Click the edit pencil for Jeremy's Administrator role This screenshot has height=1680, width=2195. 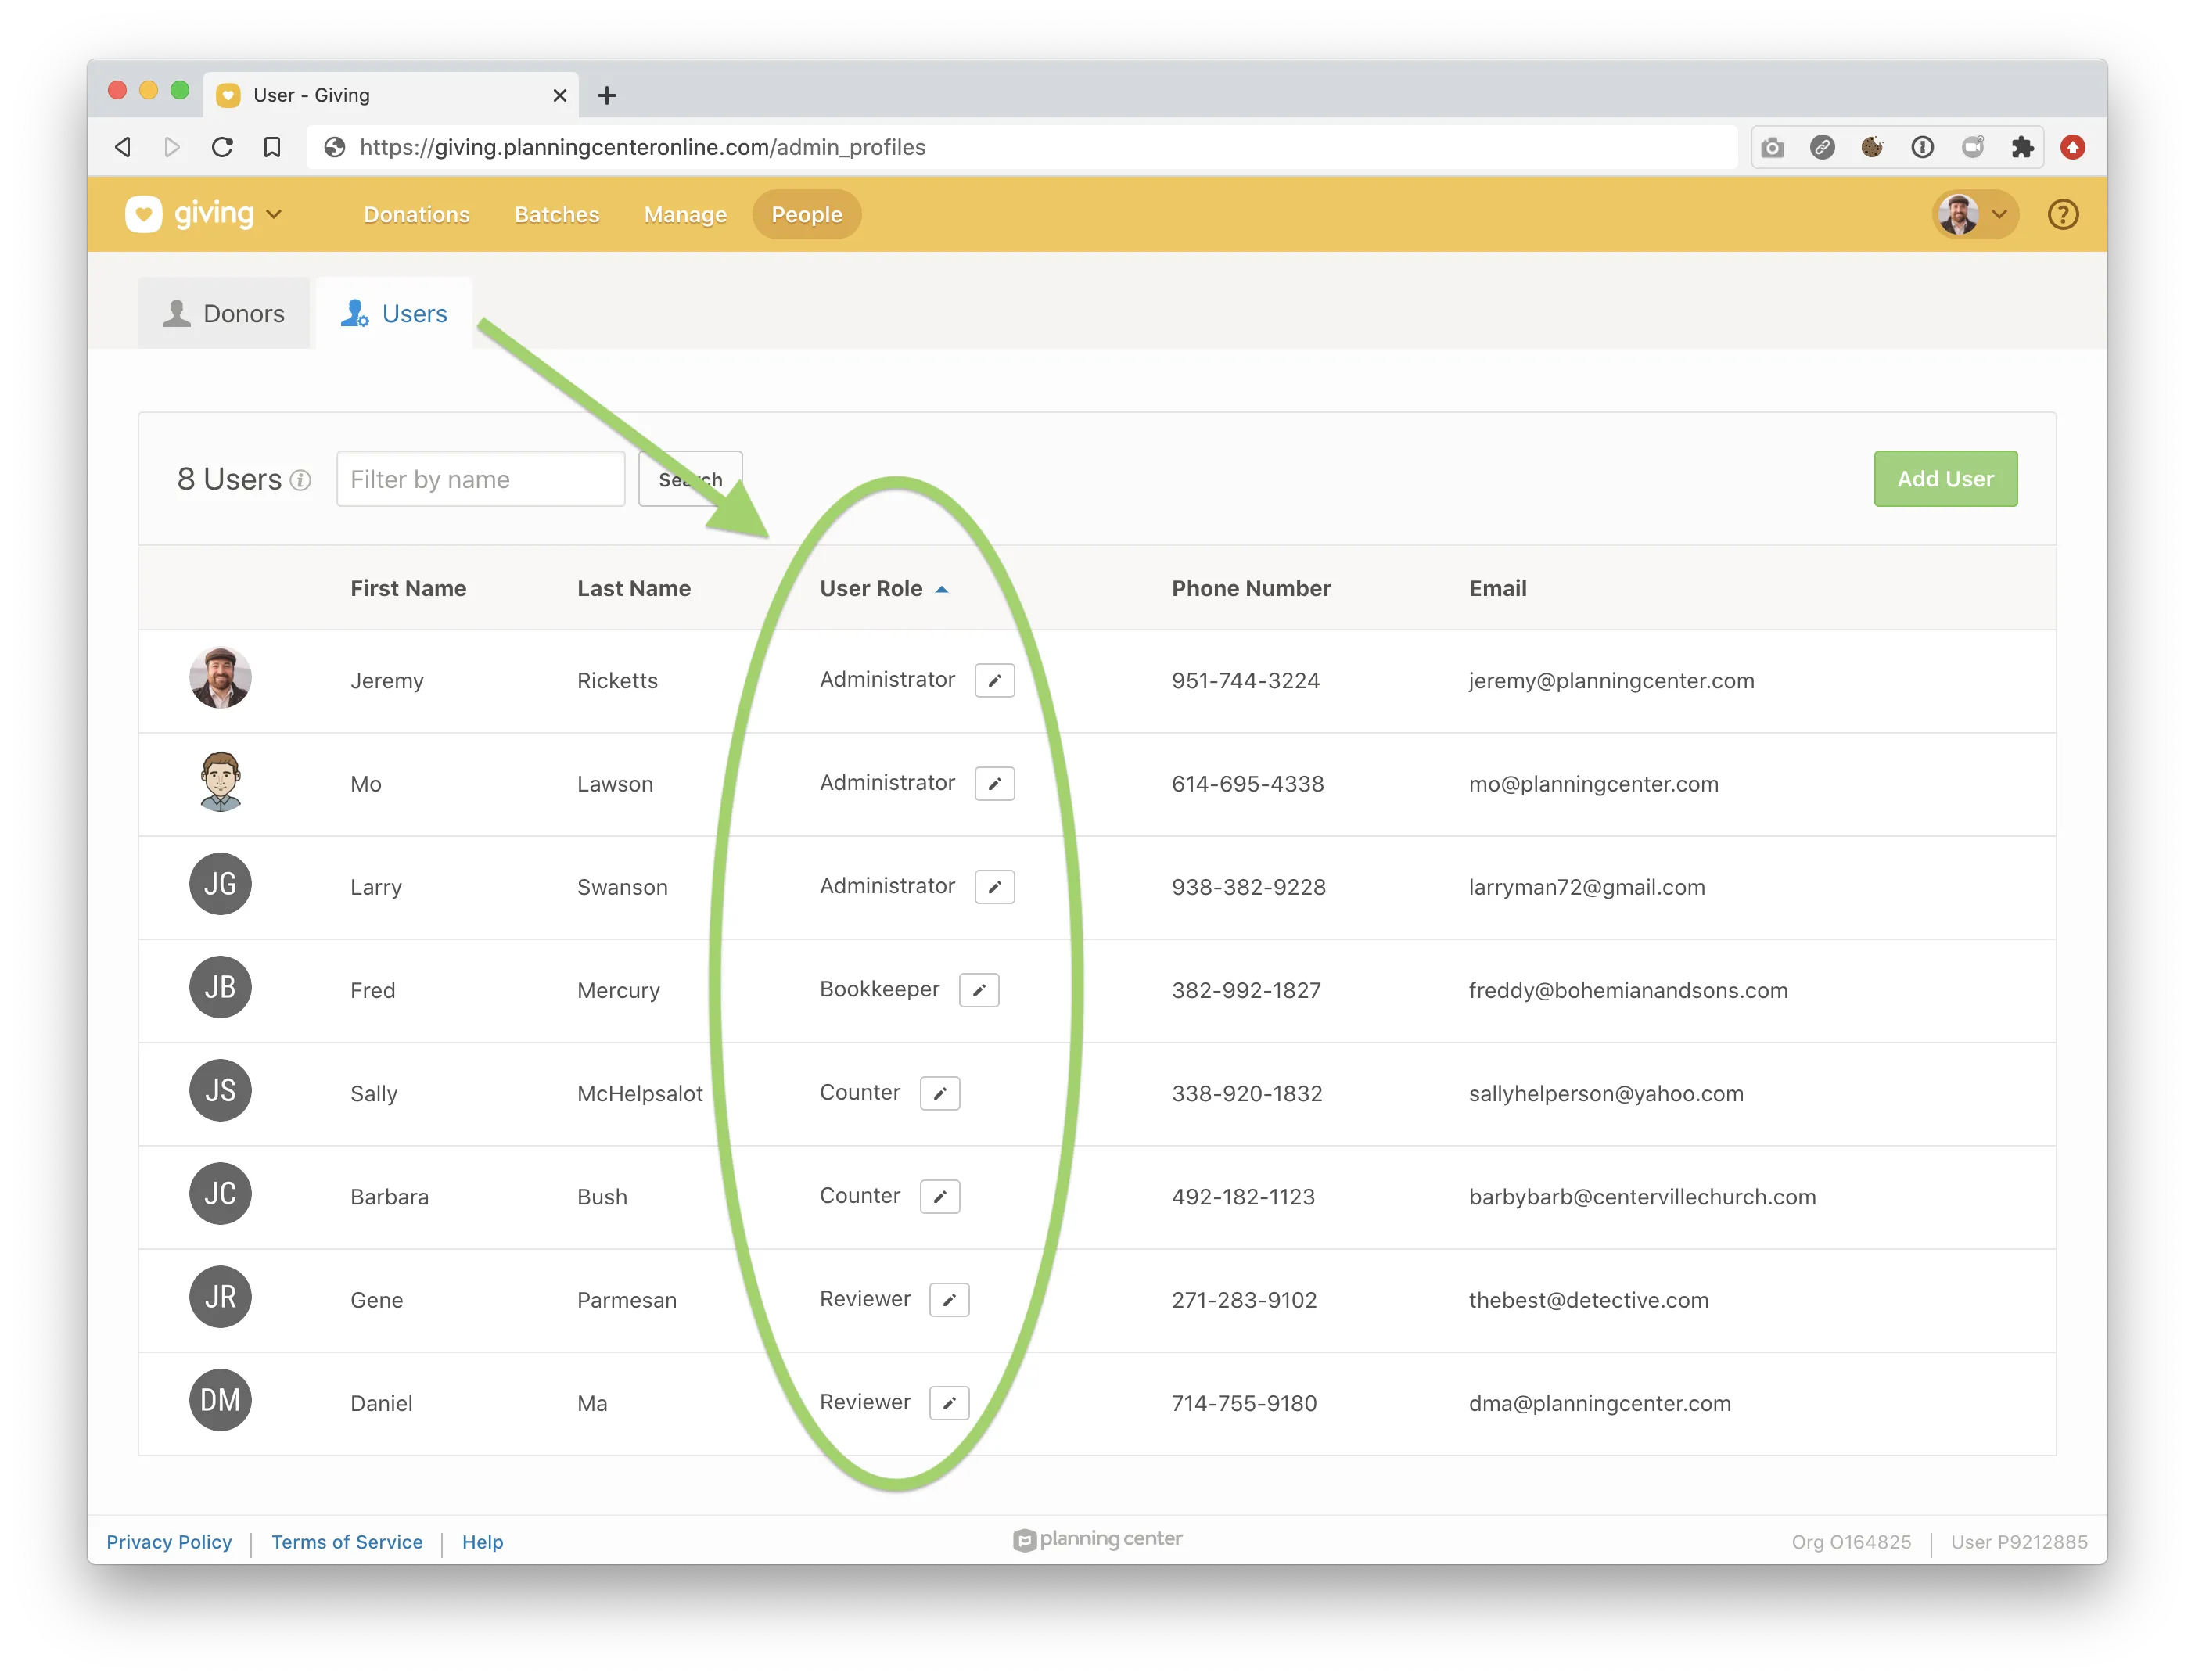tap(994, 680)
